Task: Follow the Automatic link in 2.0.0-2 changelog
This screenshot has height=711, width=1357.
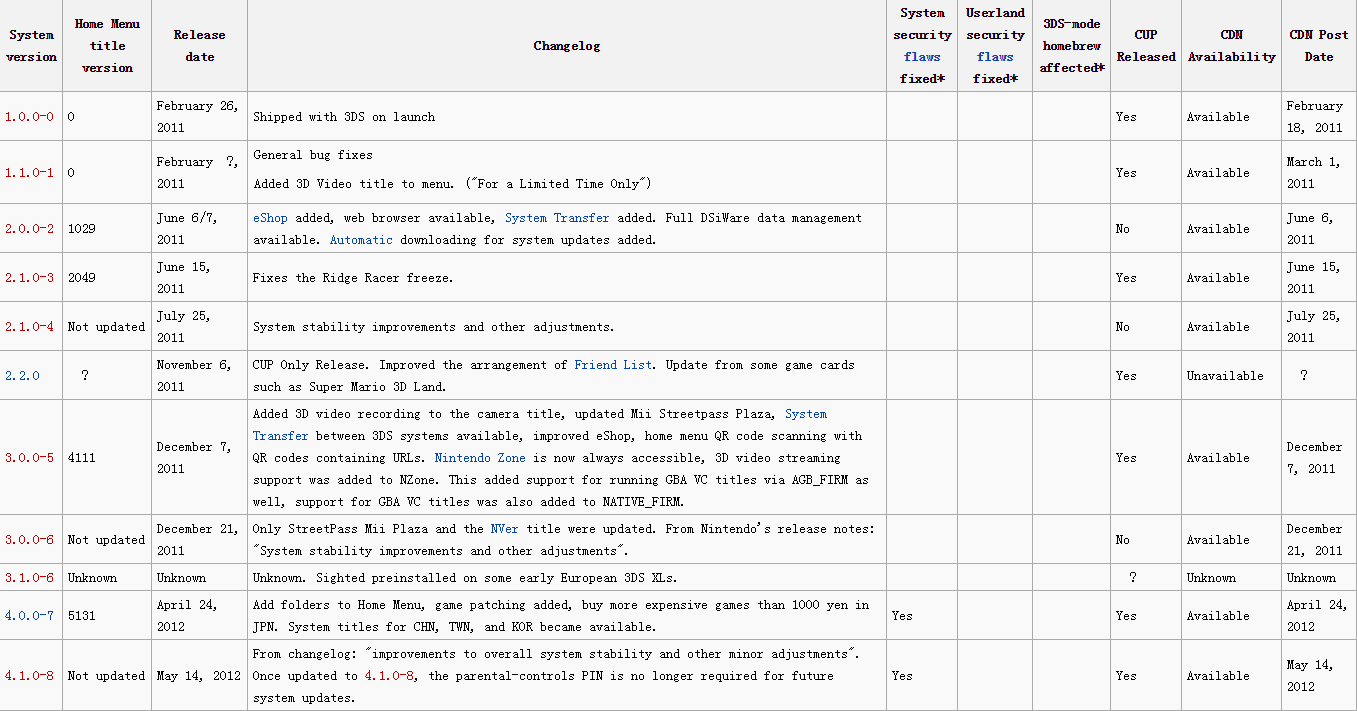Action: coord(362,240)
